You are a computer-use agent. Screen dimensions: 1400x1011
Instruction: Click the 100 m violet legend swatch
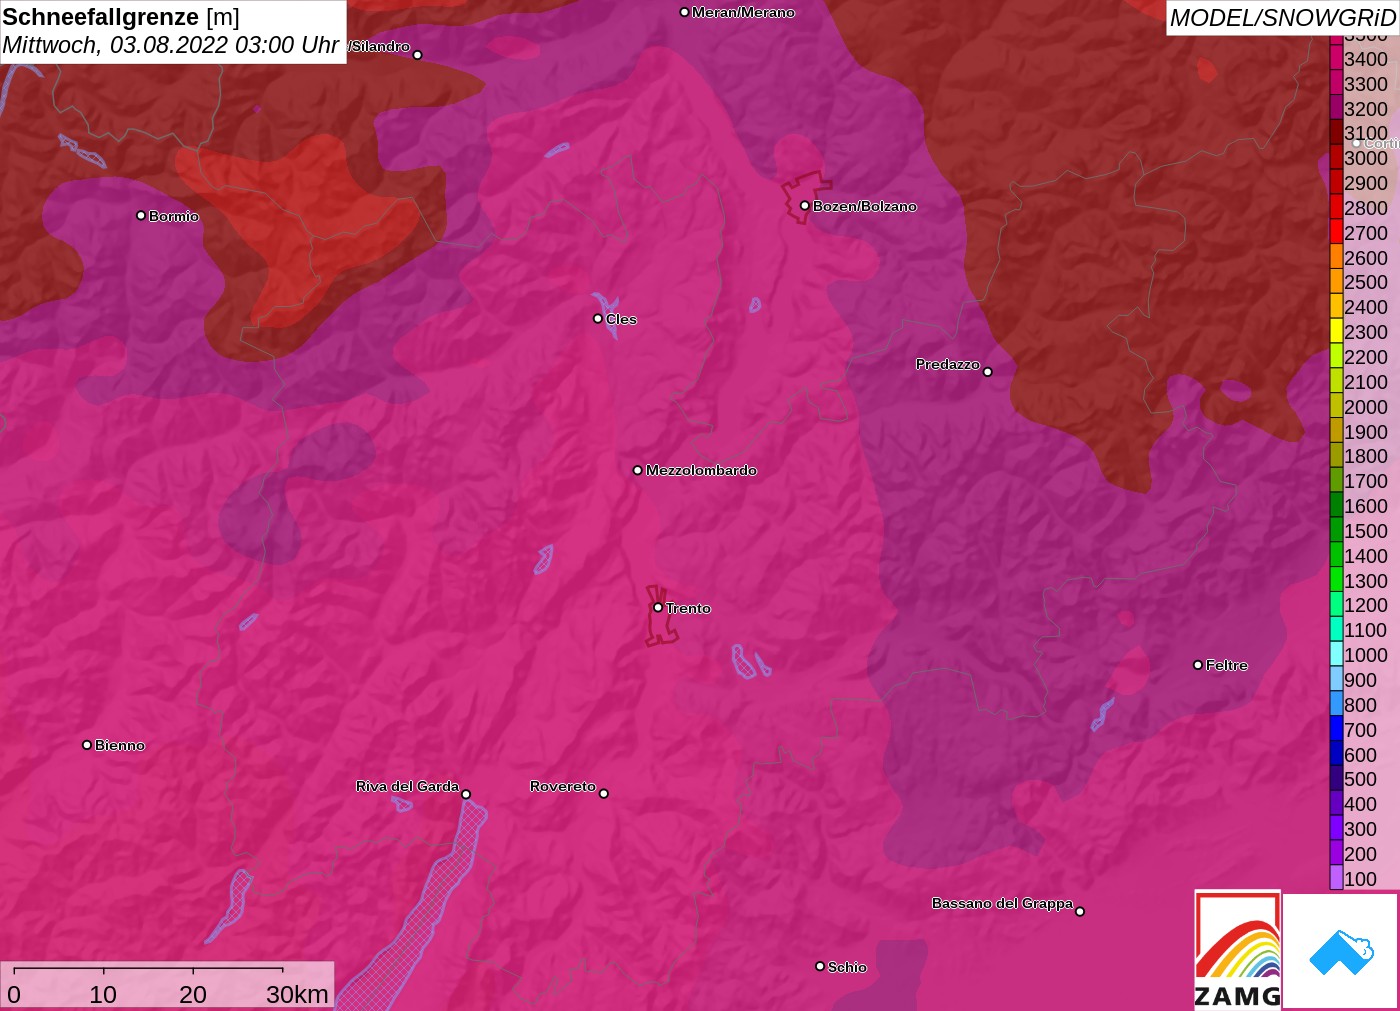coord(1336,879)
